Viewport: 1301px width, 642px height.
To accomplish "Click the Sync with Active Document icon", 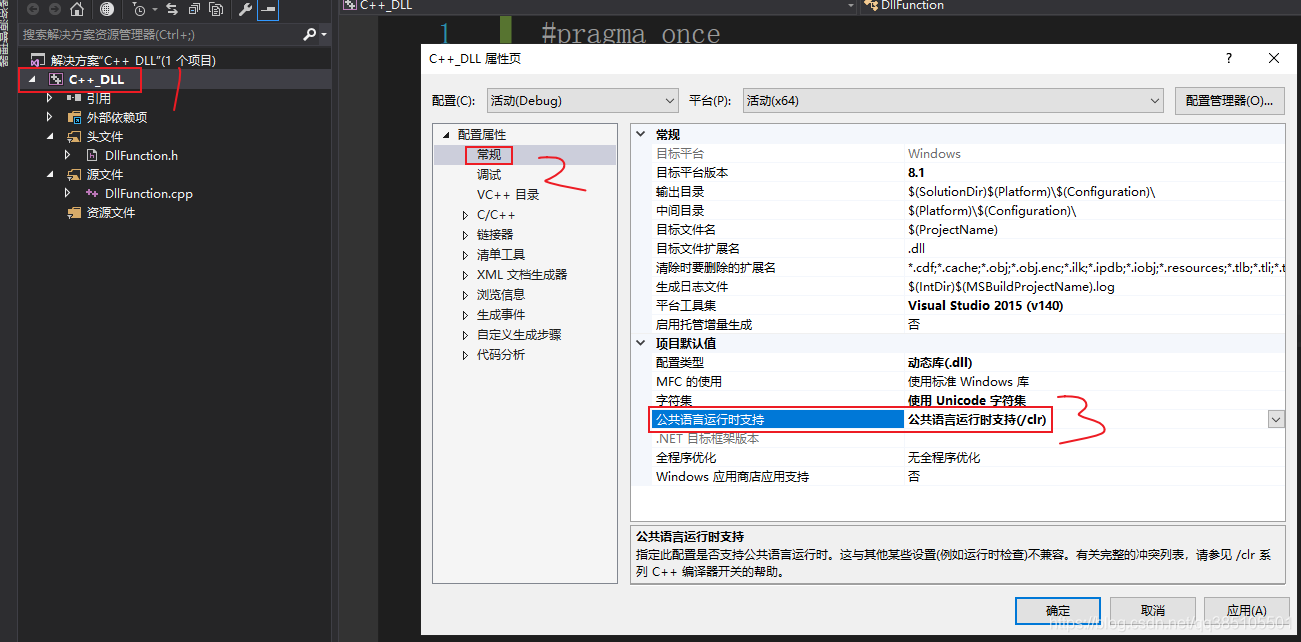I will (172, 9).
